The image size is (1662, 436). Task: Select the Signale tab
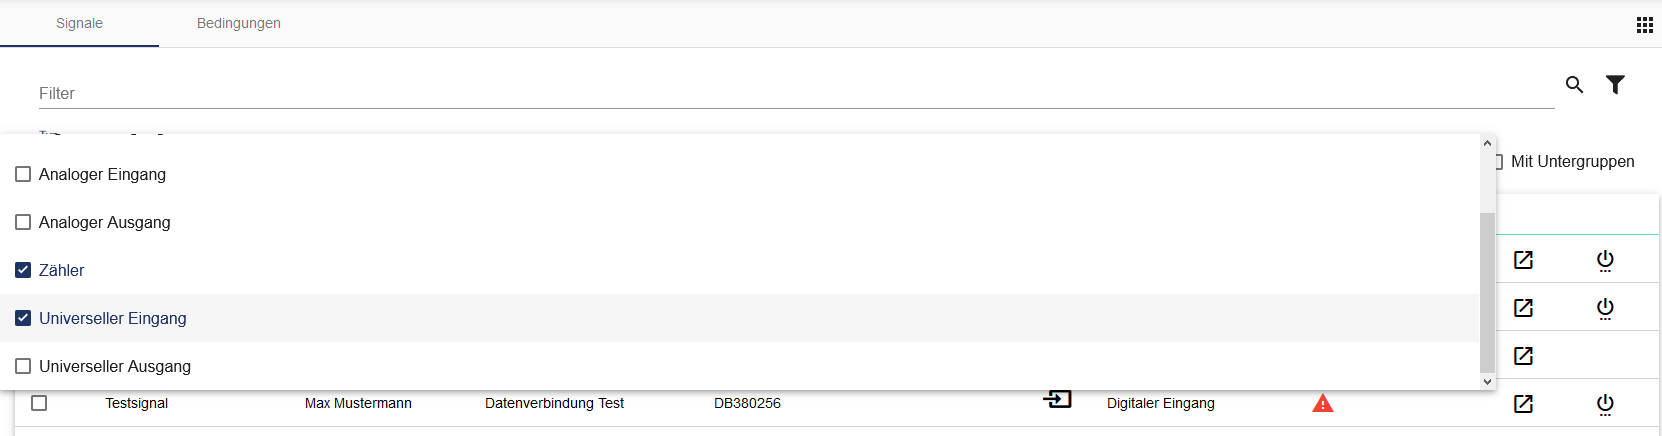pyautogui.click(x=79, y=23)
